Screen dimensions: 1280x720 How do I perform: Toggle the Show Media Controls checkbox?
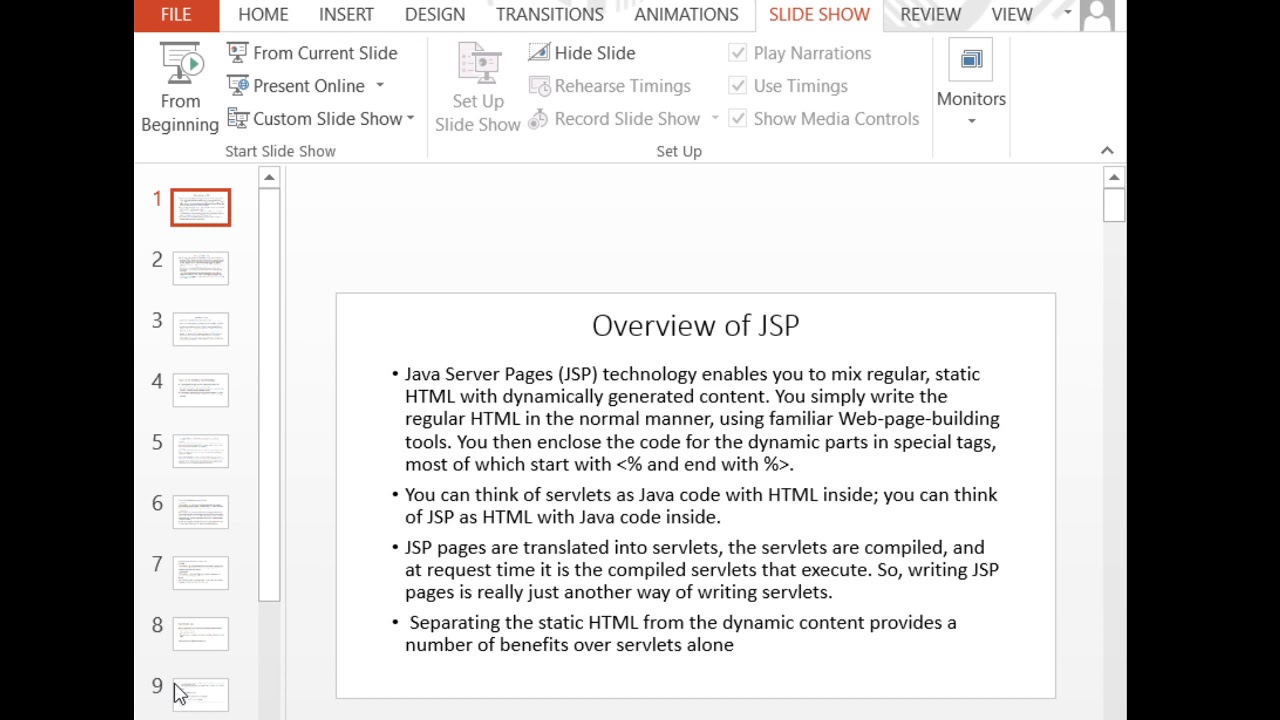click(x=738, y=119)
